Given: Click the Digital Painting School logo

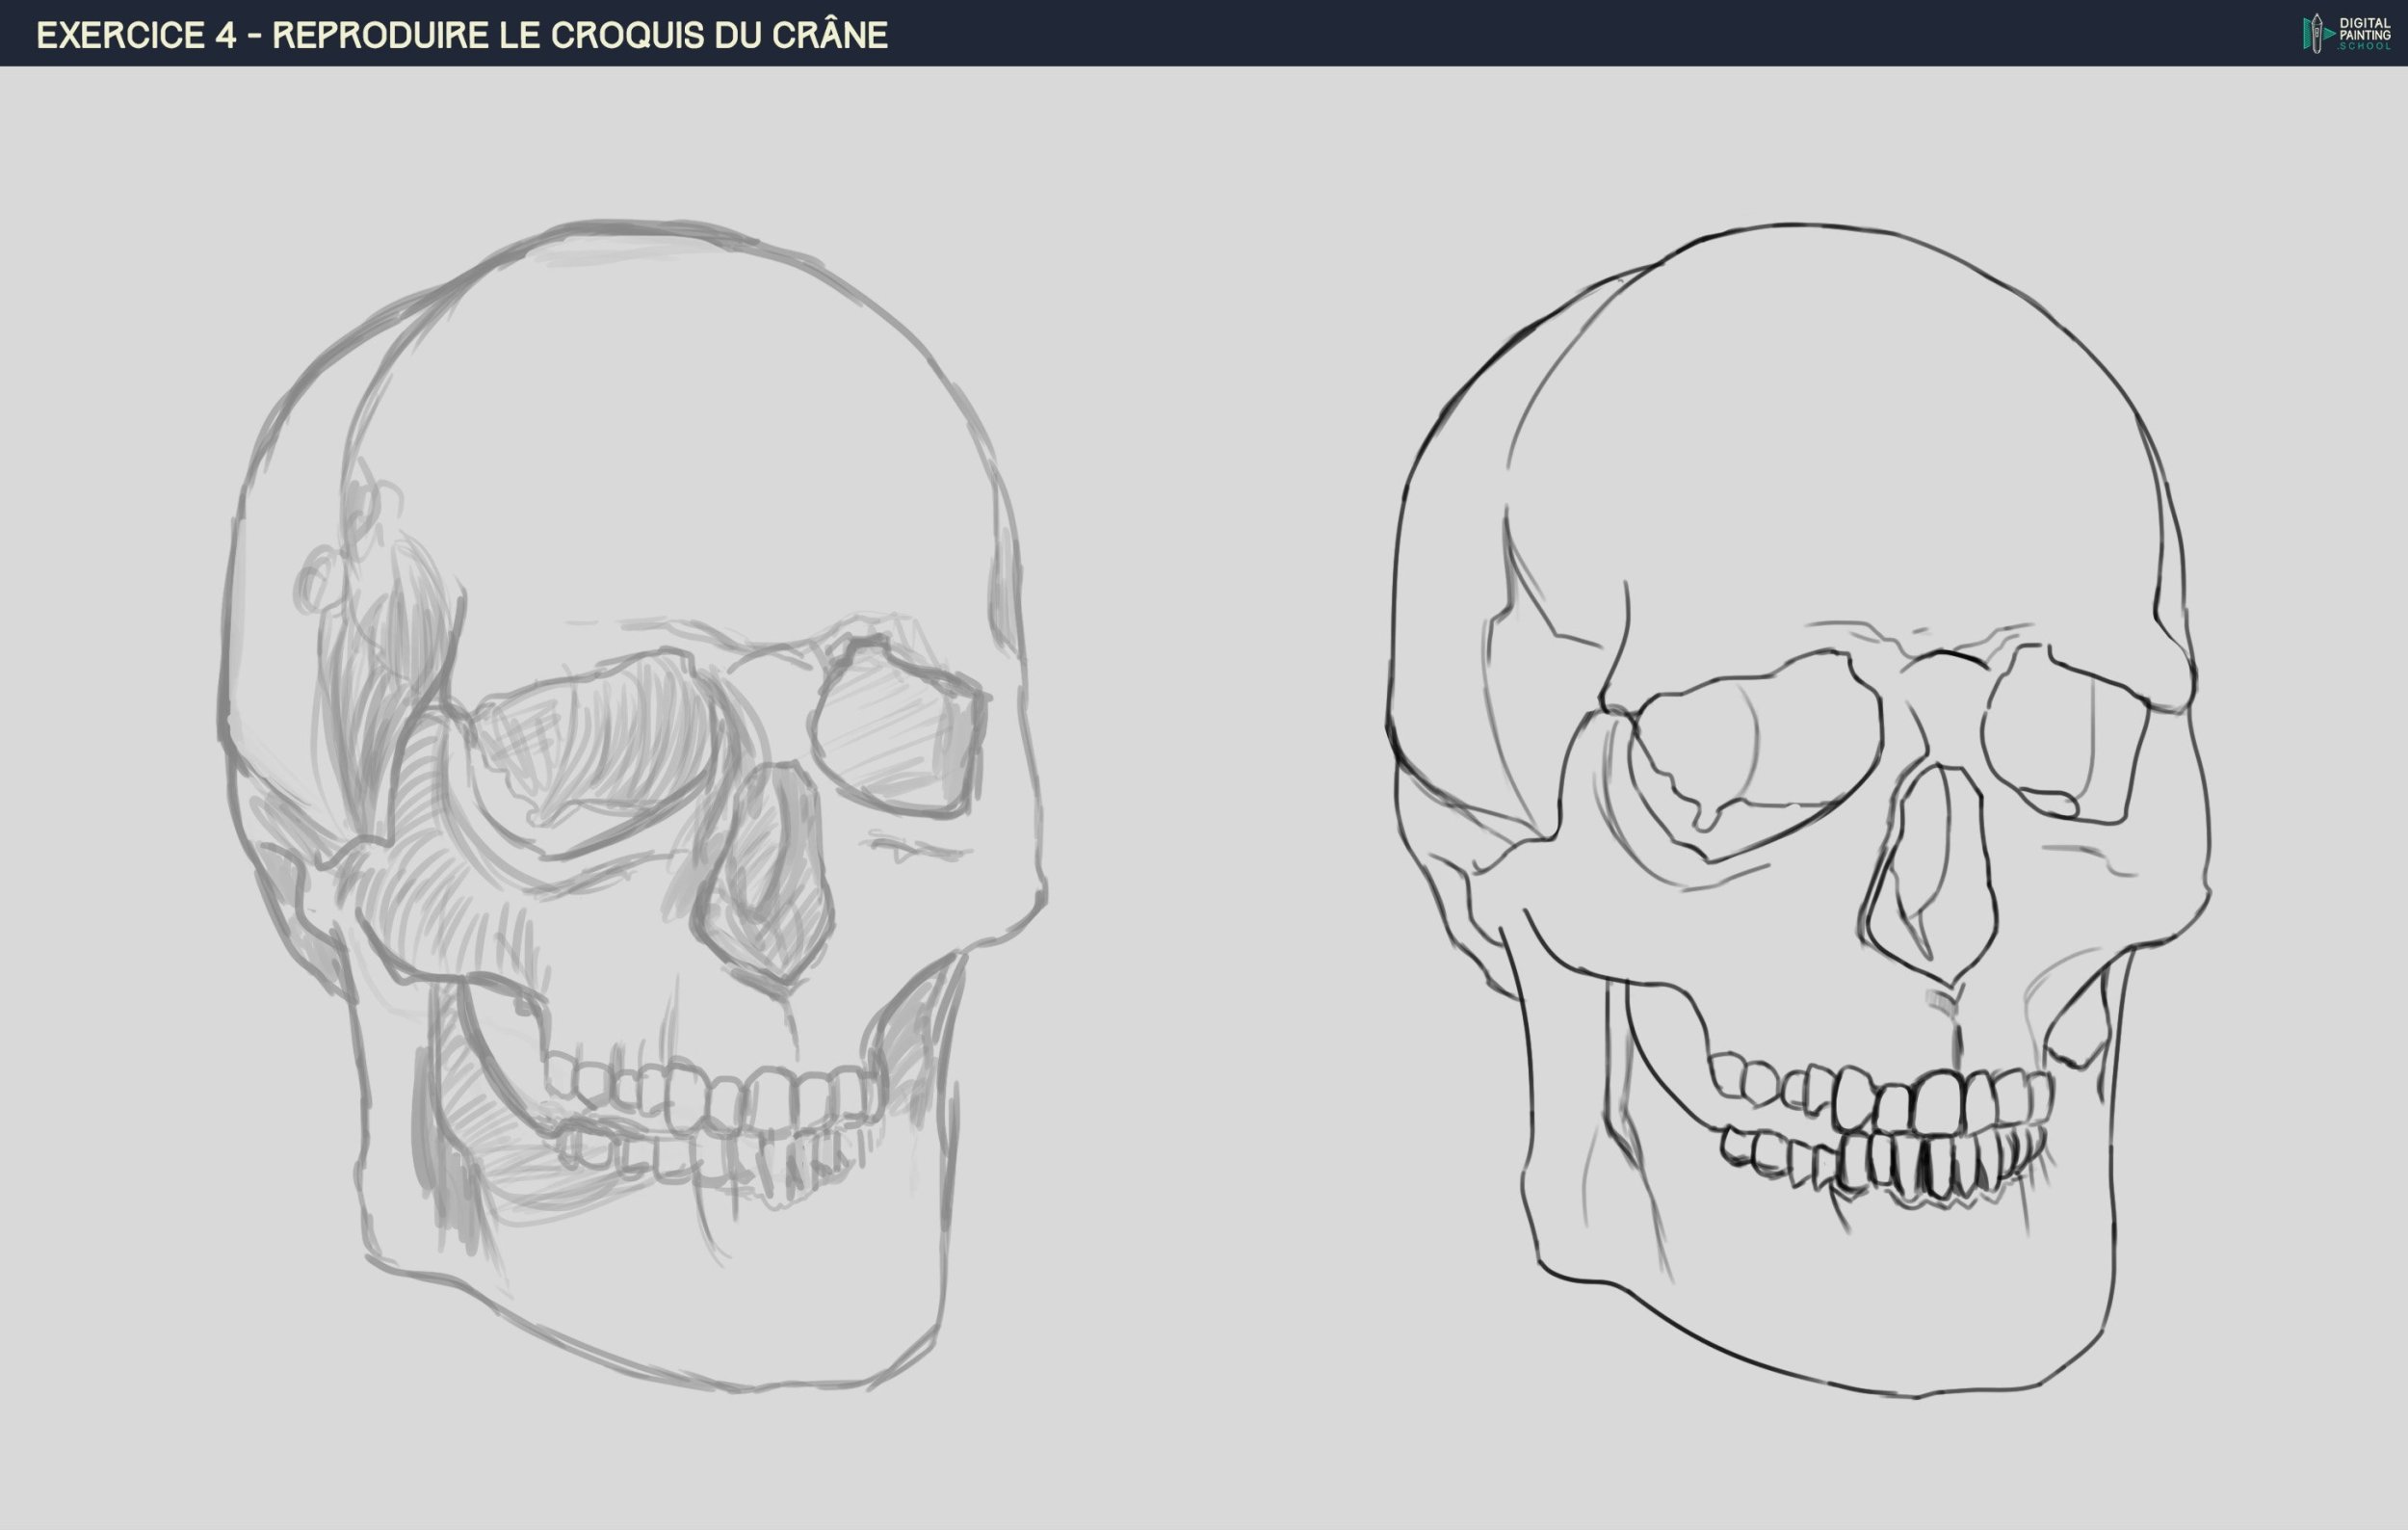Looking at the screenshot, I should click(x=2347, y=33).
